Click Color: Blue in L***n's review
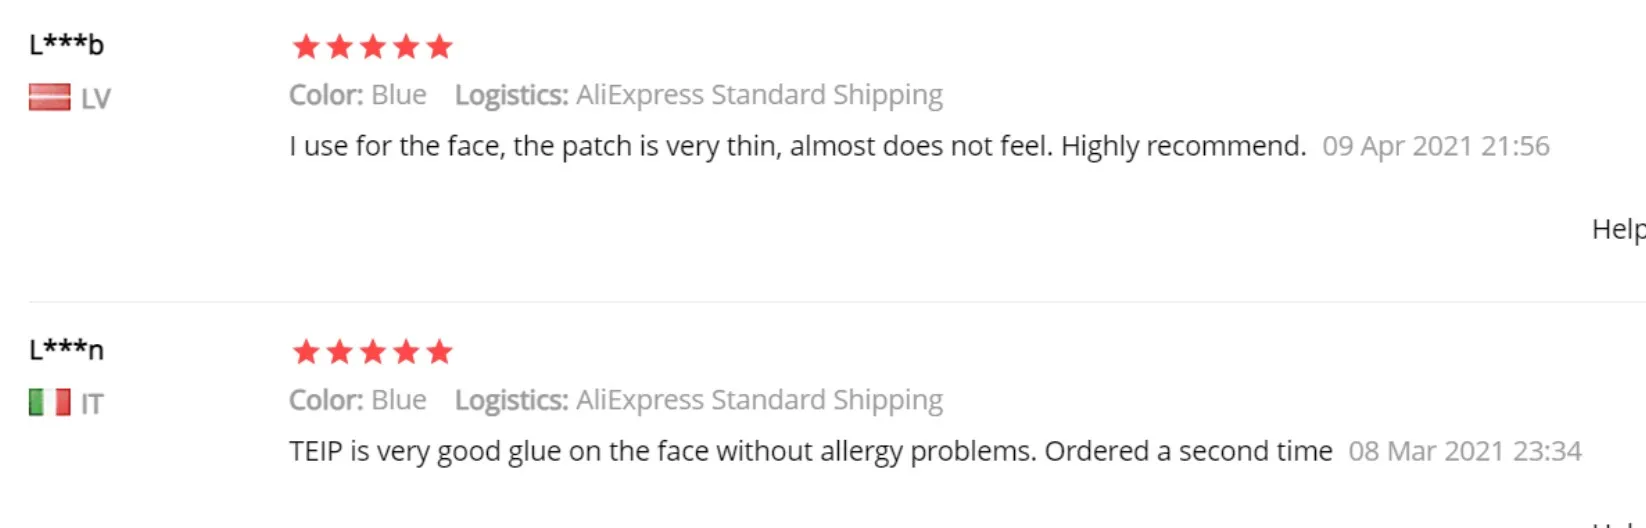 pos(358,400)
